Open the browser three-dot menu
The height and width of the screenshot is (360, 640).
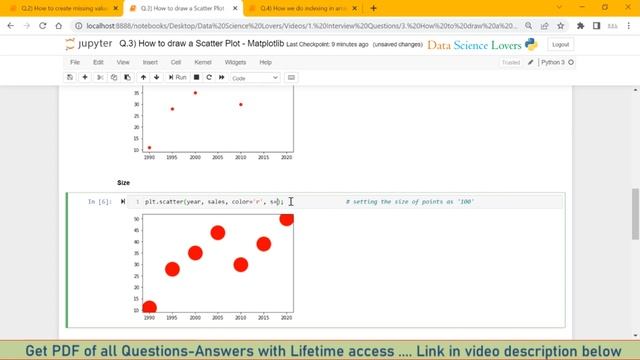pos(629,26)
